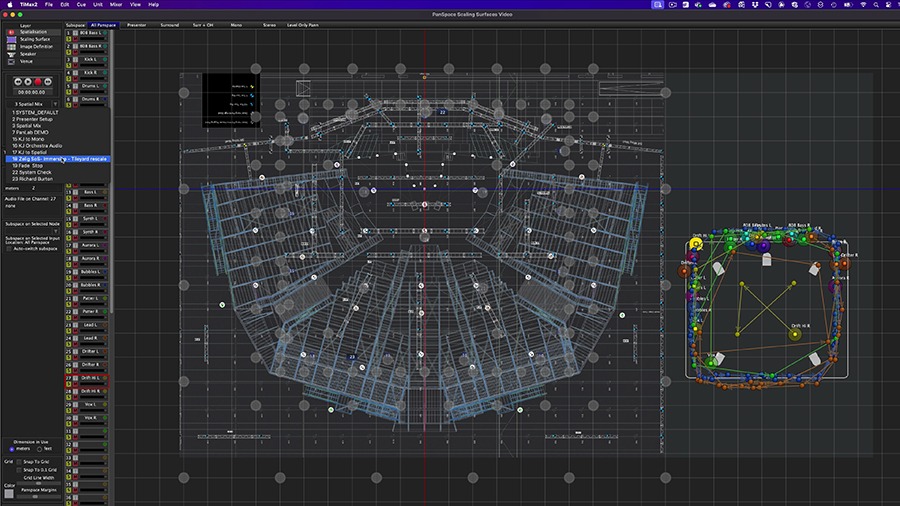Click the play transport button

coord(29,81)
